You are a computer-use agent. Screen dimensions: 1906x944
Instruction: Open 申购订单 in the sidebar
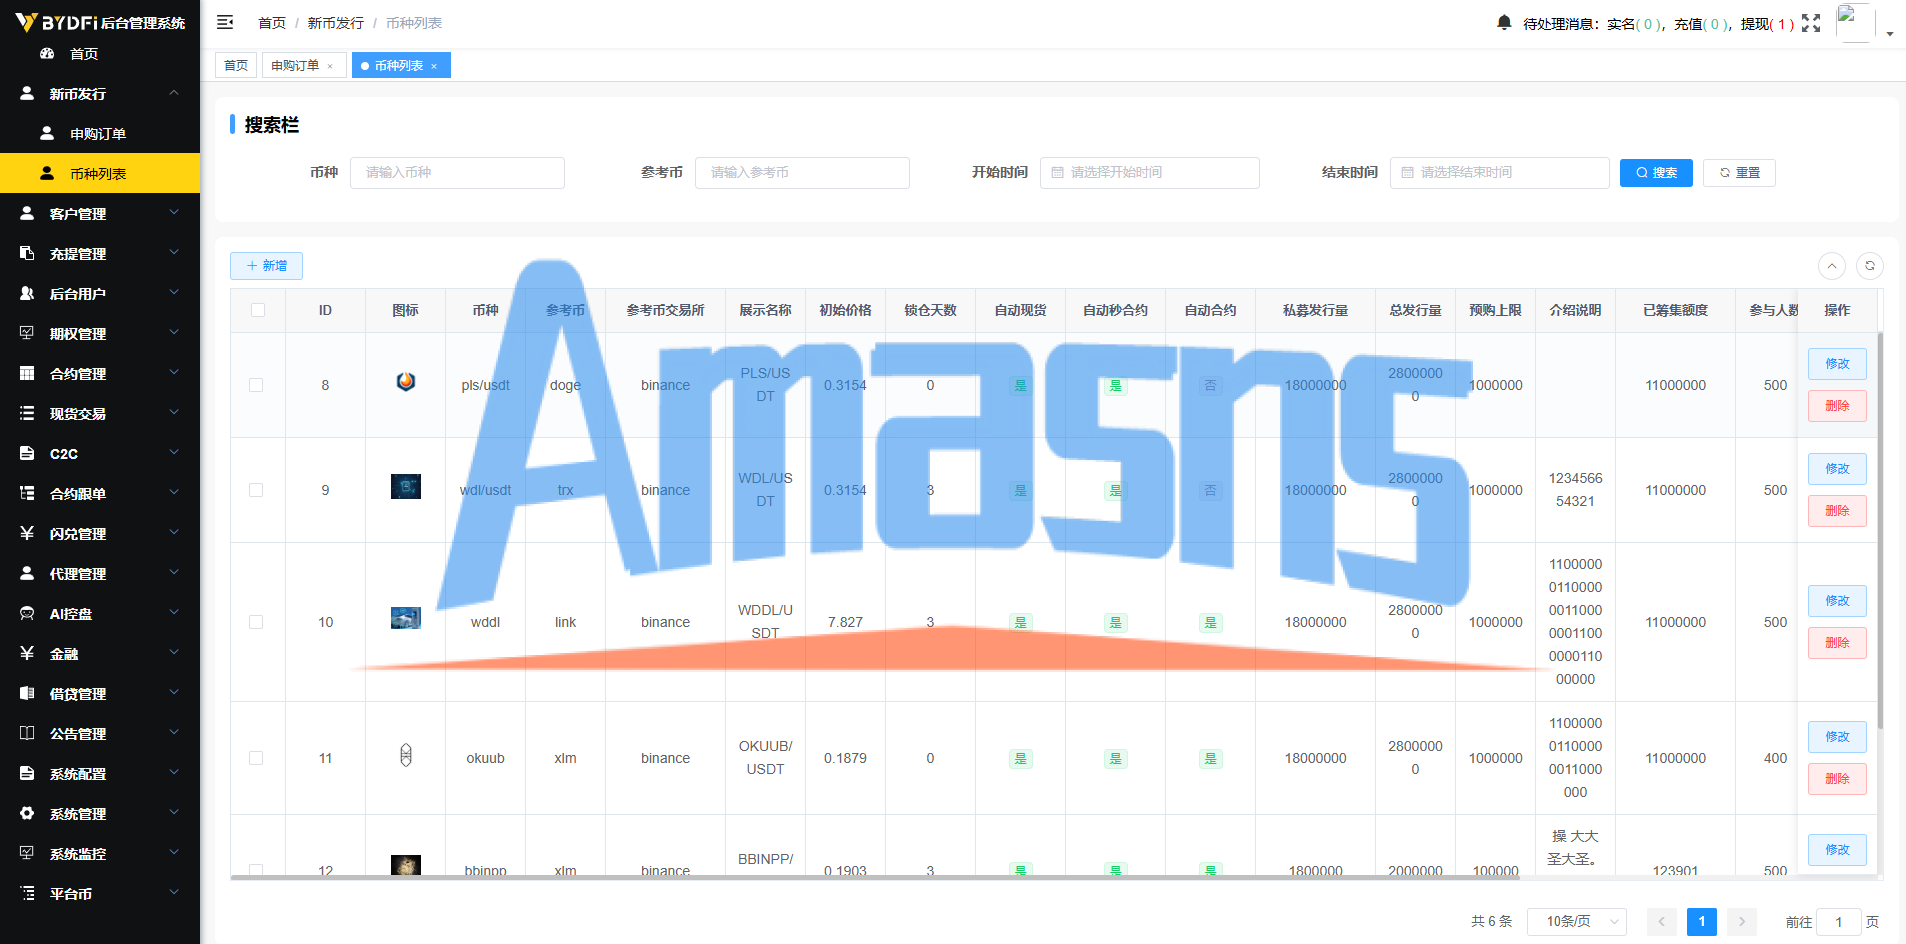pyautogui.click(x=100, y=133)
